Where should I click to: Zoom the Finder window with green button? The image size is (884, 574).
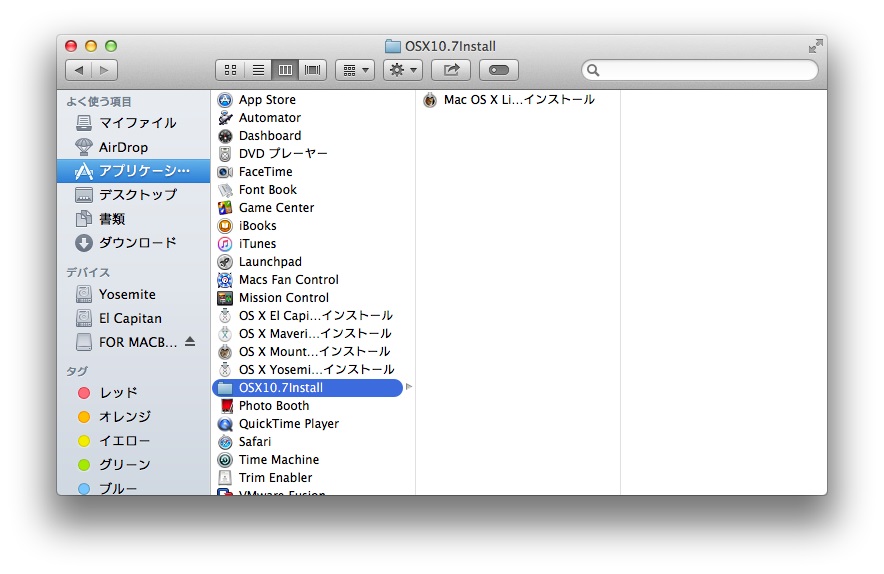pyautogui.click(x=111, y=46)
